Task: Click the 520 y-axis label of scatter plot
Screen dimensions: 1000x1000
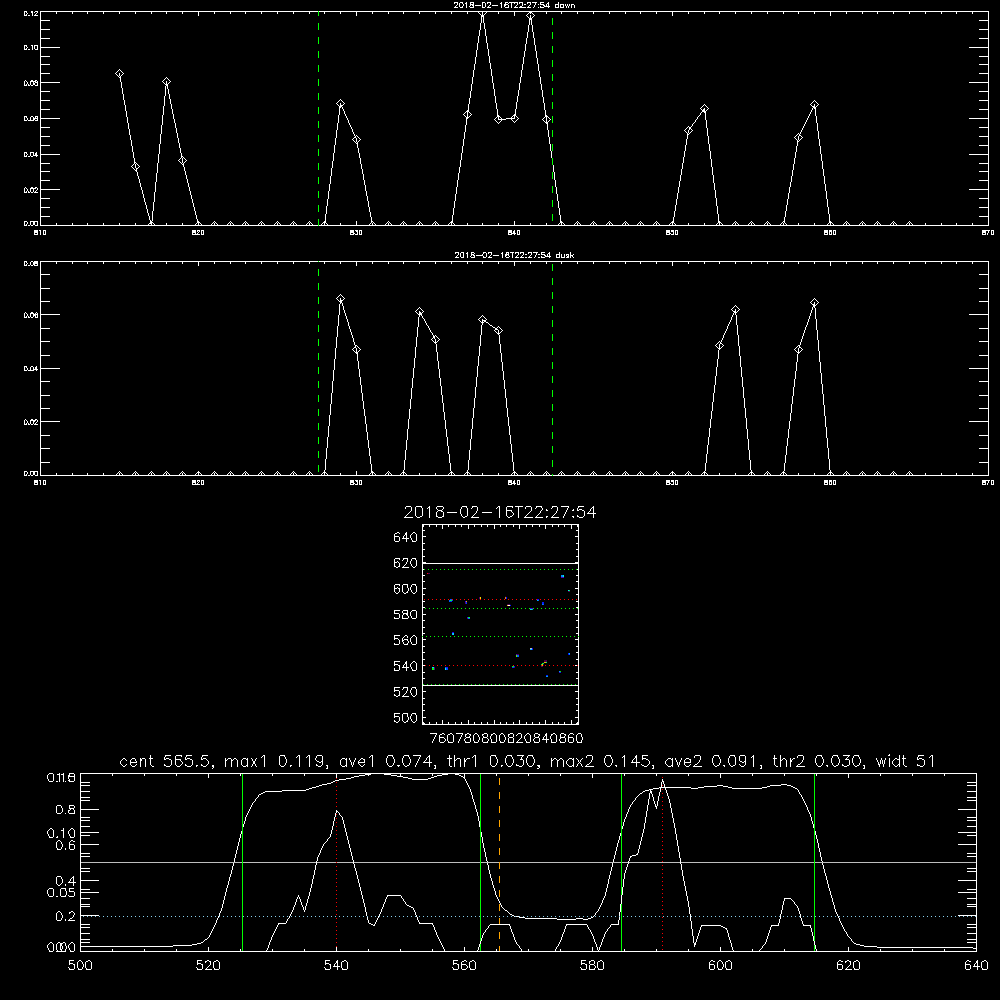Action: 406,692
